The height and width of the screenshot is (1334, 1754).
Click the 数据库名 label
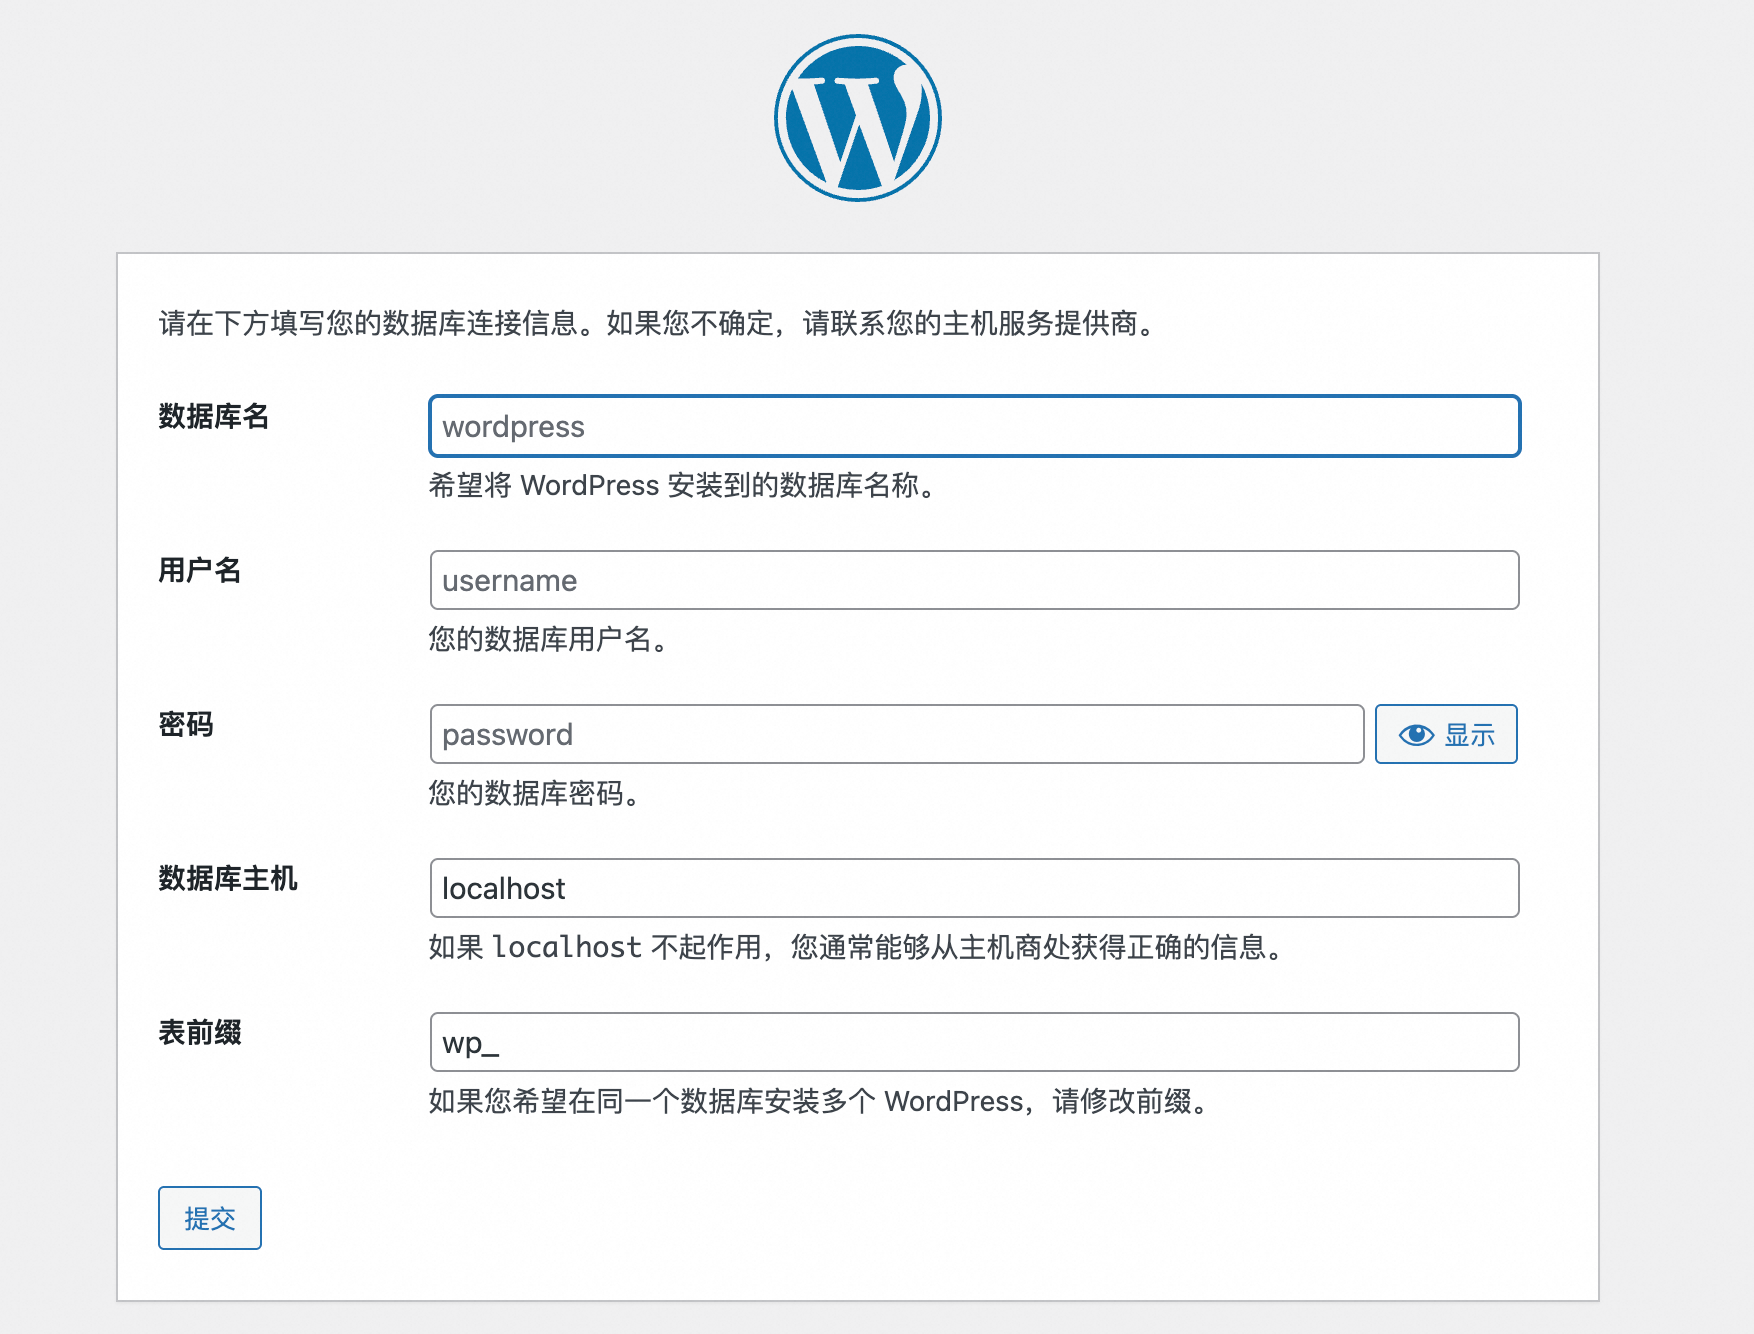214,416
